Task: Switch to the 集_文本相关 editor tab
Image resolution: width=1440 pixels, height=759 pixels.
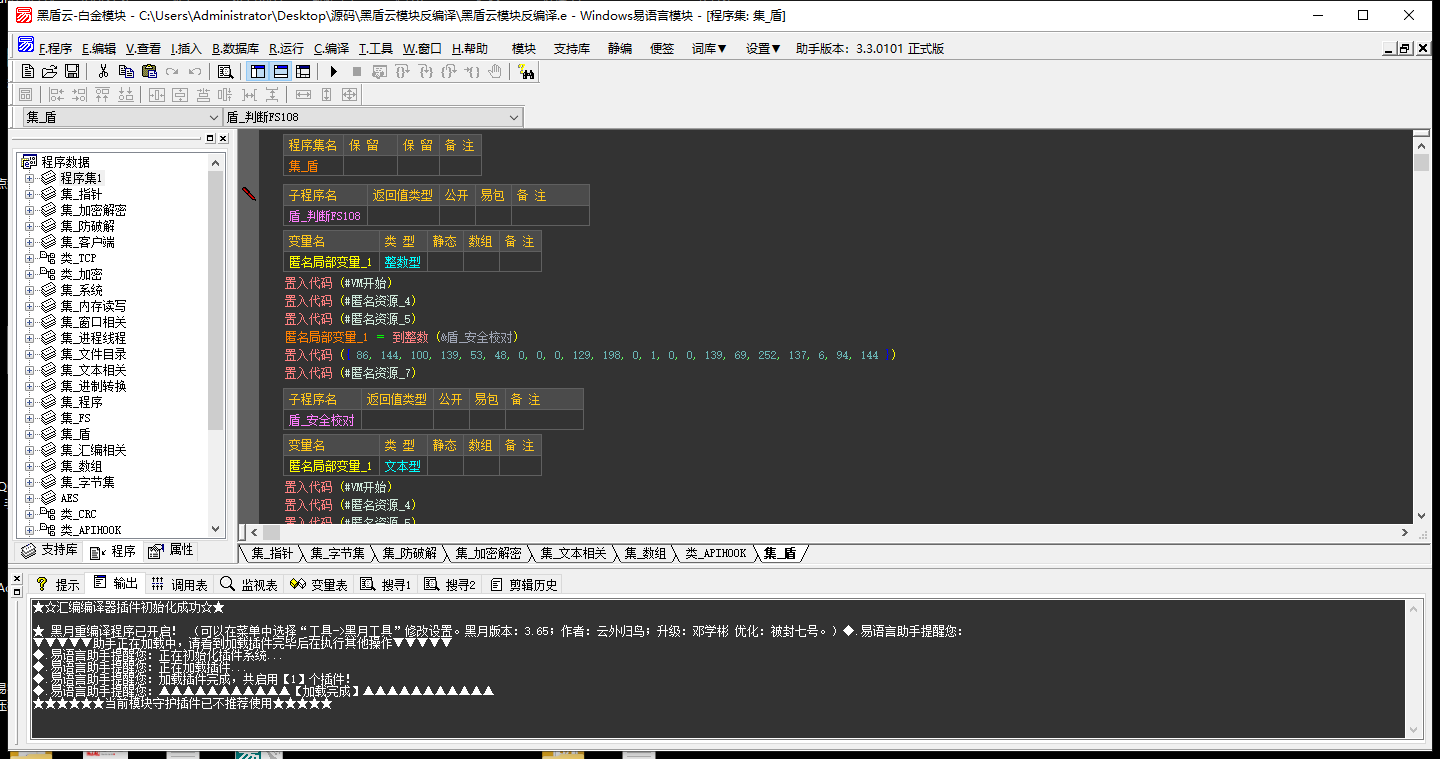Action: (x=572, y=553)
